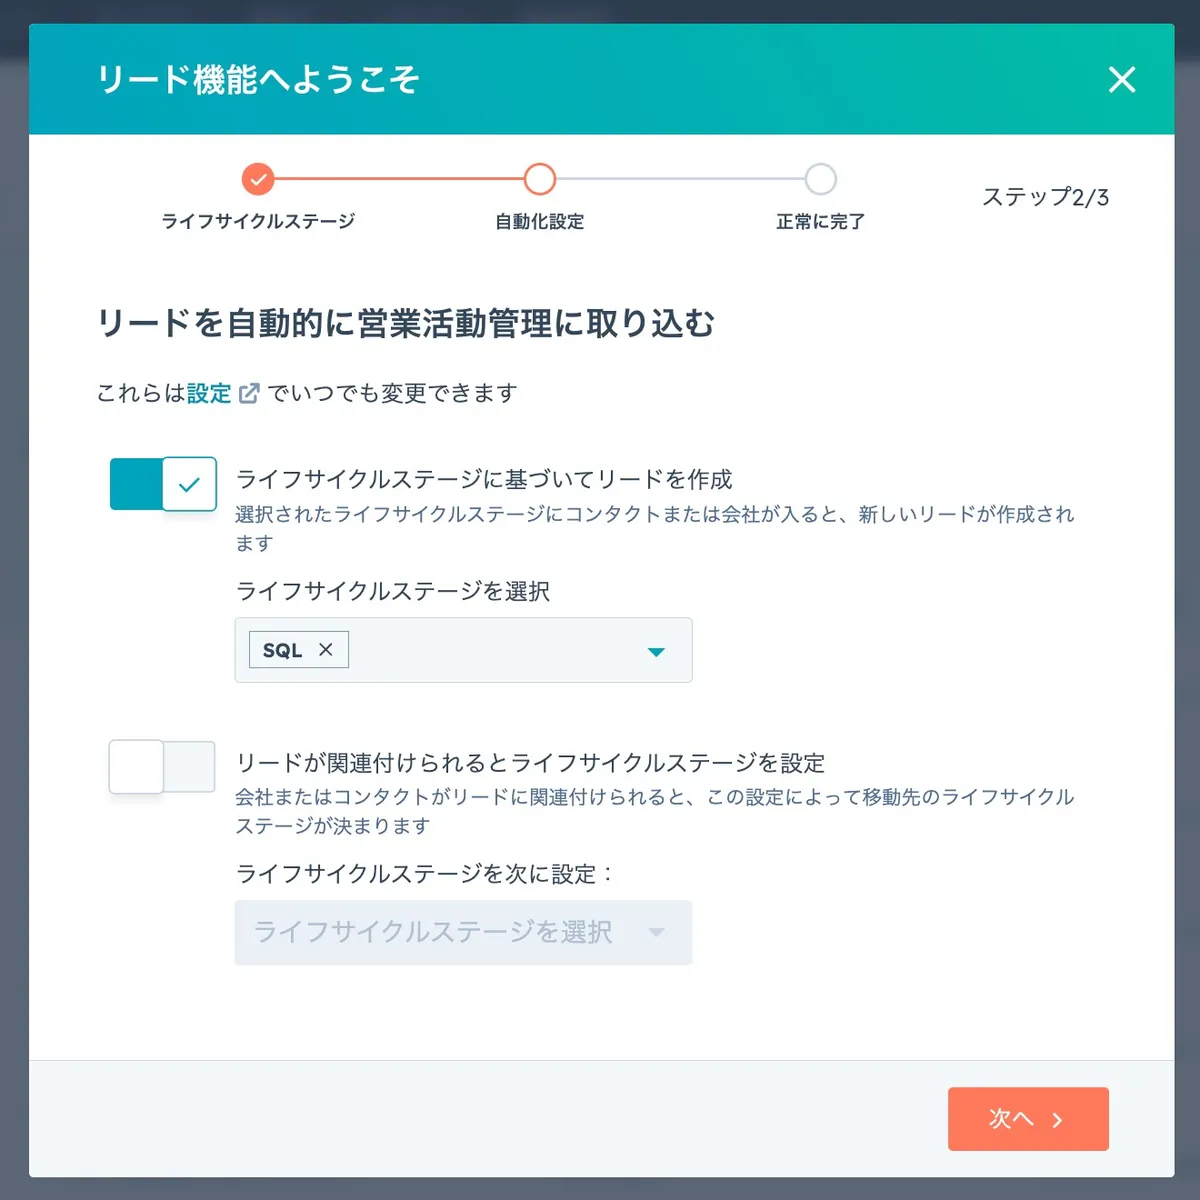Toggle off lead creation based on lifecycle stage
1200x1200 pixels.
(x=162, y=484)
